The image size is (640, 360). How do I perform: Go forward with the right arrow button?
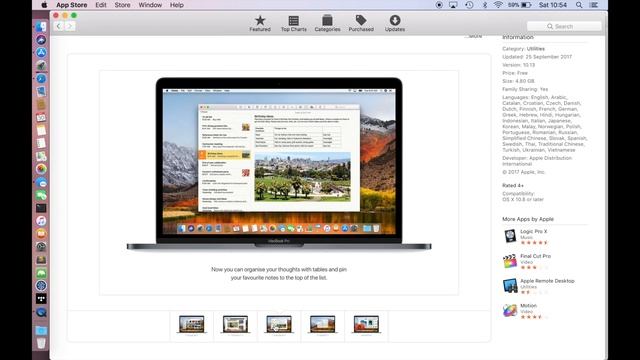(x=70, y=26)
